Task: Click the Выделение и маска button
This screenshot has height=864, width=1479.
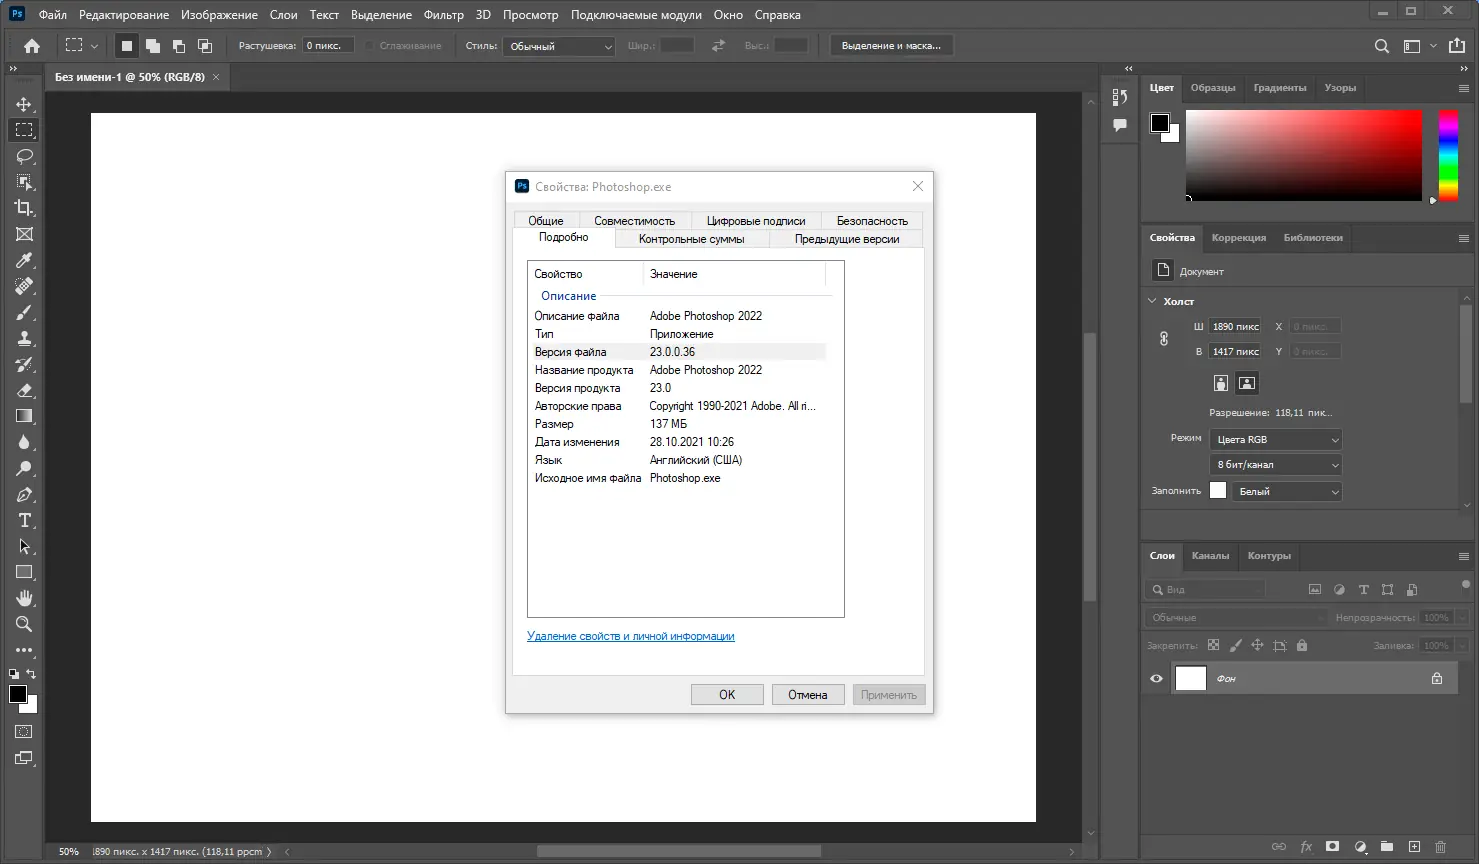Action: (891, 45)
